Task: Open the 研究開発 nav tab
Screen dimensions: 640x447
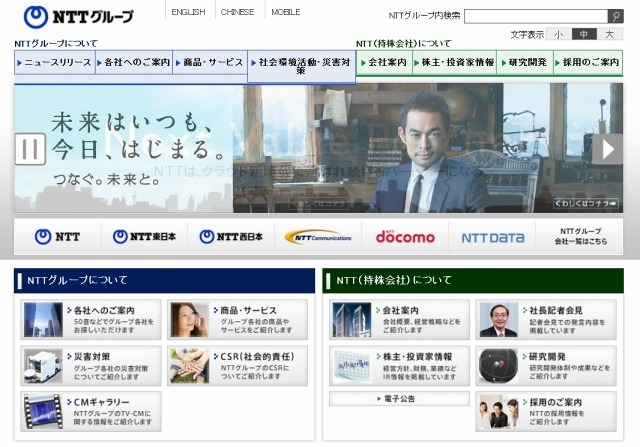Action: (x=525, y=62)
